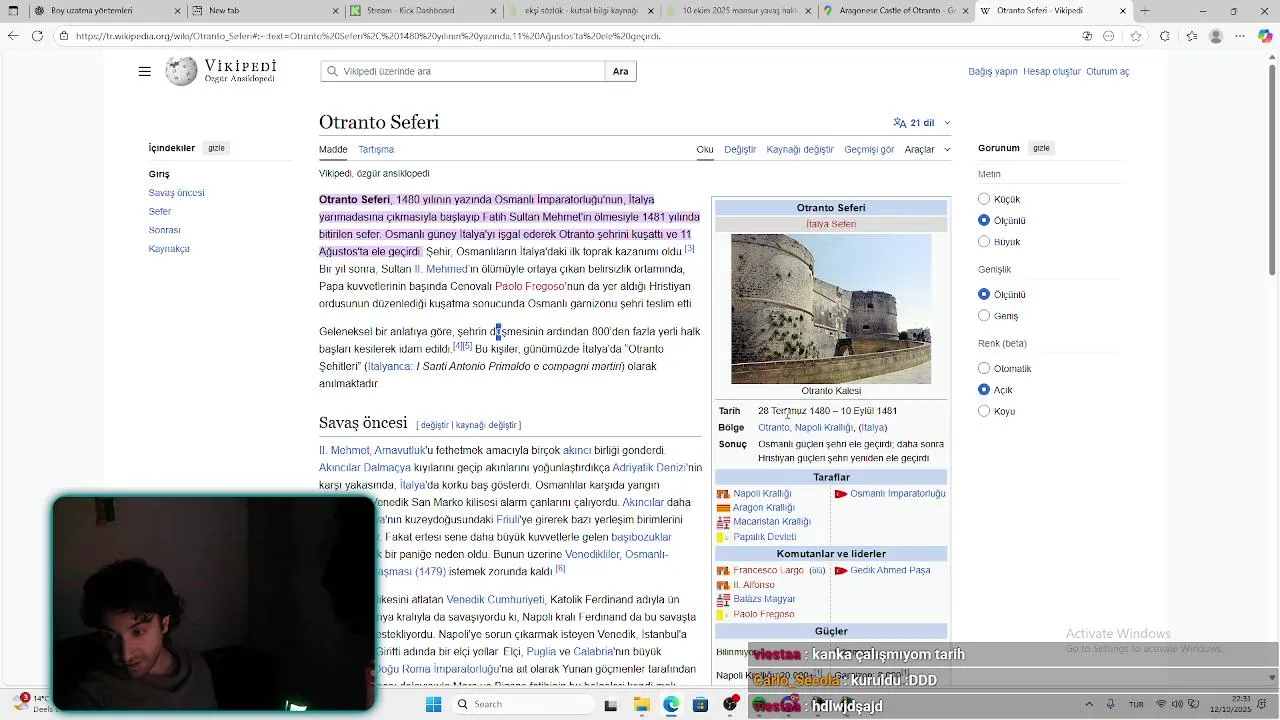Open Task View on the taskbar

click(611, 704)
